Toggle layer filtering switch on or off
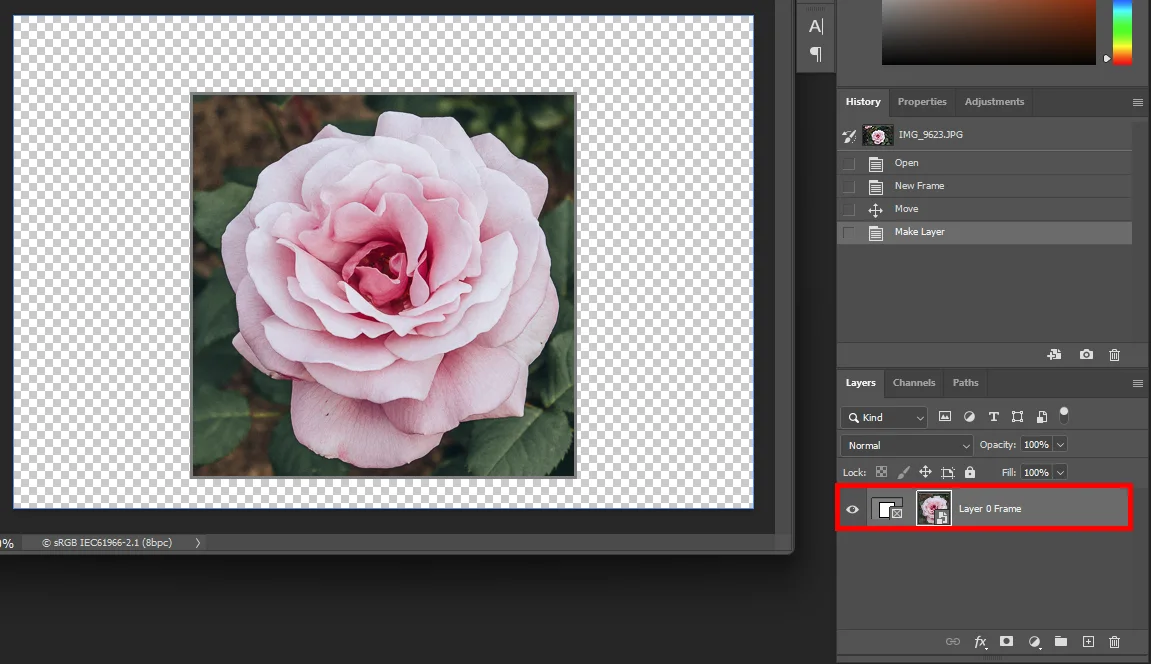The image size is (1151, 664). 1064,416
